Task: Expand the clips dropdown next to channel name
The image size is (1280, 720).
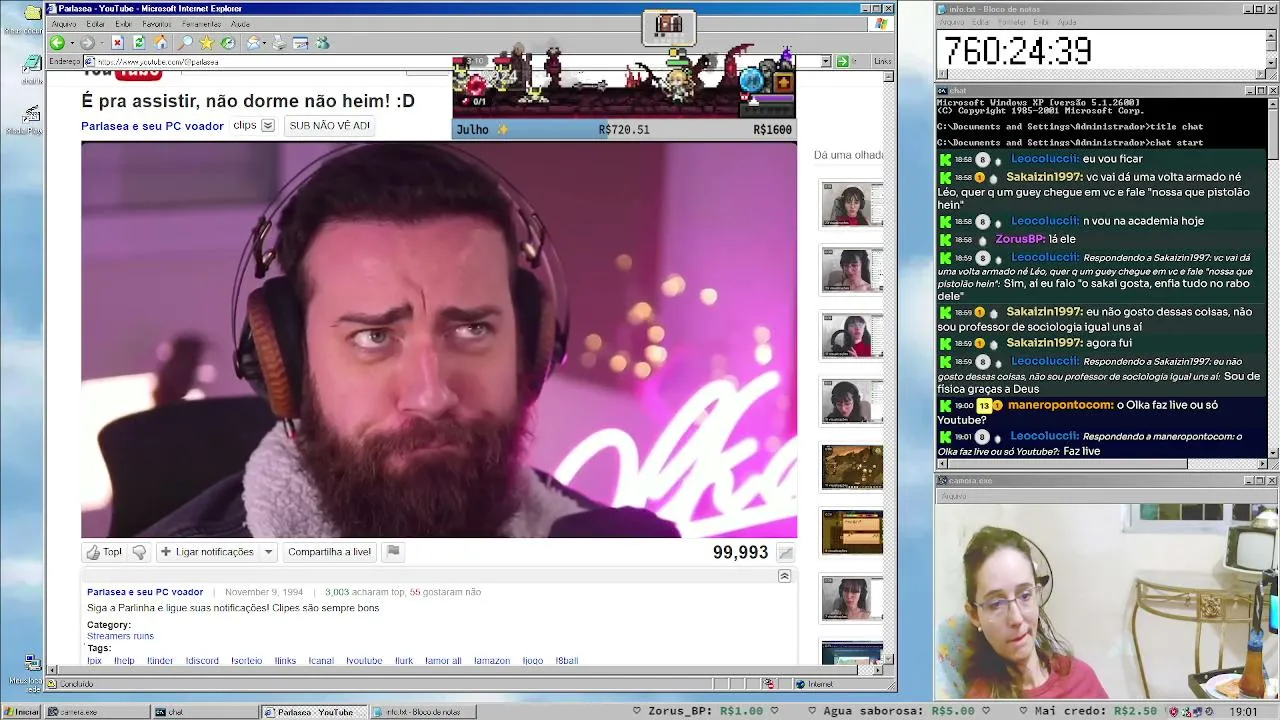Action: 267,126
